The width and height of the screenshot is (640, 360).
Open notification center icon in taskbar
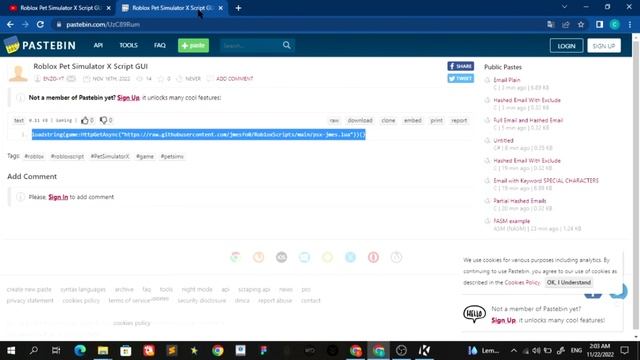tap(624, 350)
